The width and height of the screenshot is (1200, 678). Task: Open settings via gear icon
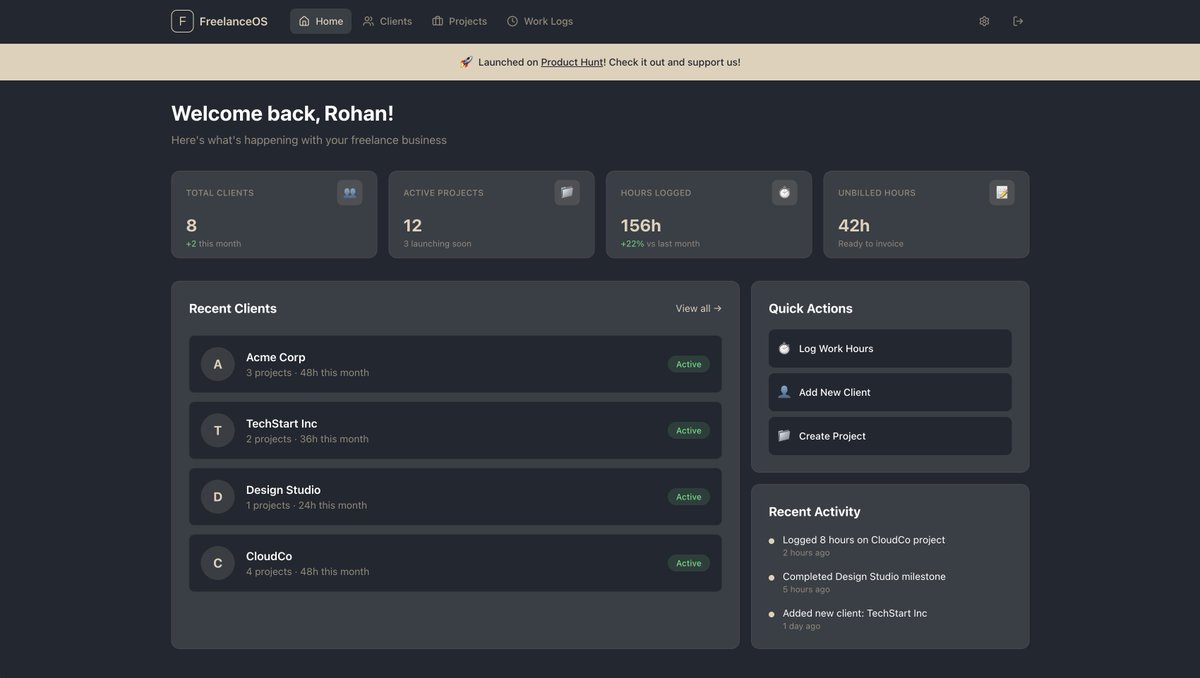pyautogui.click(x=984, y=21)
